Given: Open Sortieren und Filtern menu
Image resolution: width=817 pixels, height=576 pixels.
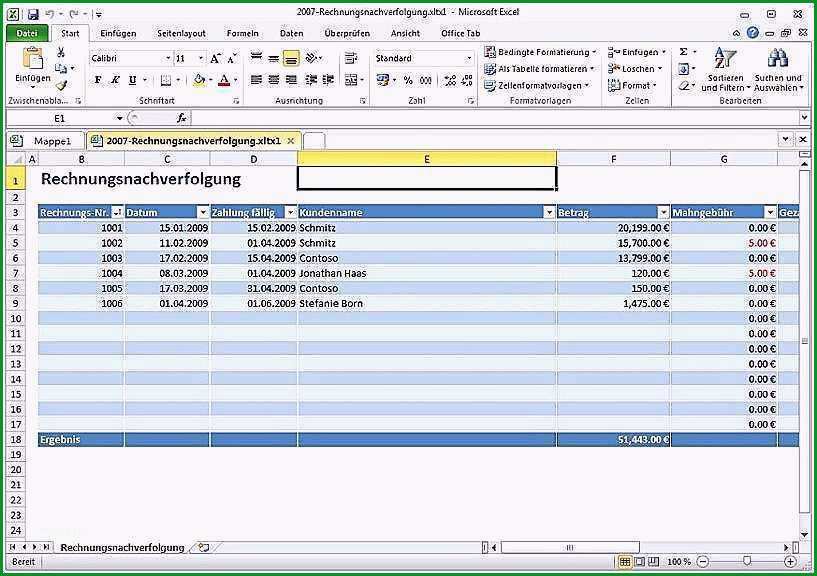Looking at the screenshot, I should pyautogui.click(x=725, y=69).
